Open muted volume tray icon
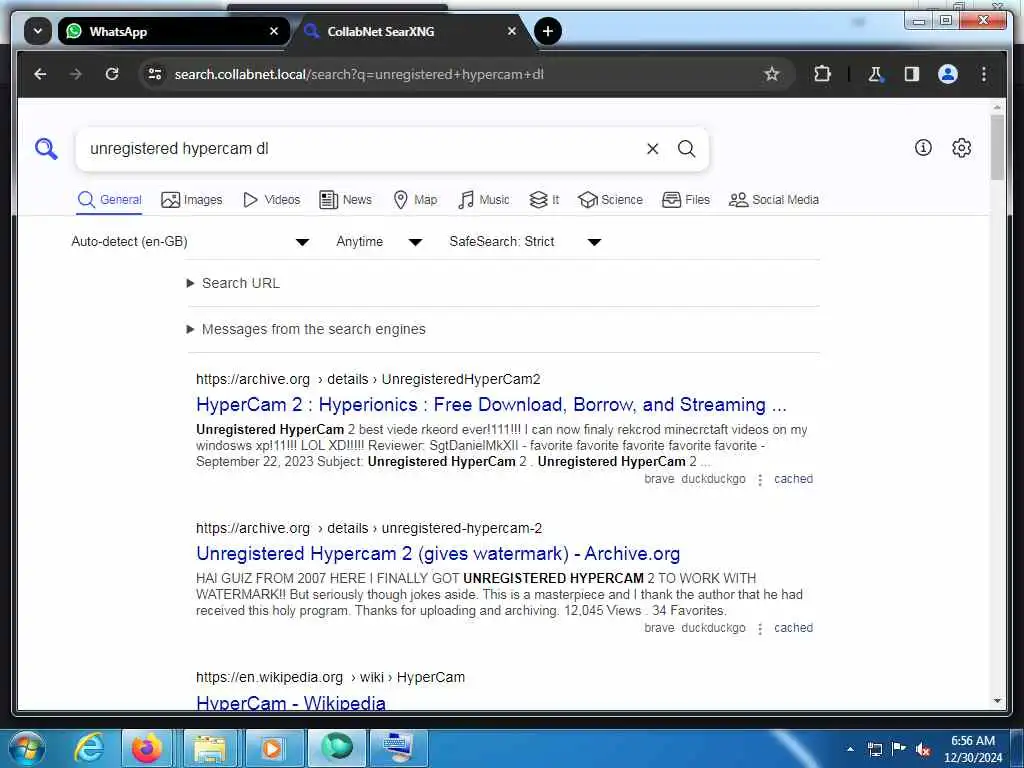Viewport: 1024px width, 768px height. (x=922, y=749)
